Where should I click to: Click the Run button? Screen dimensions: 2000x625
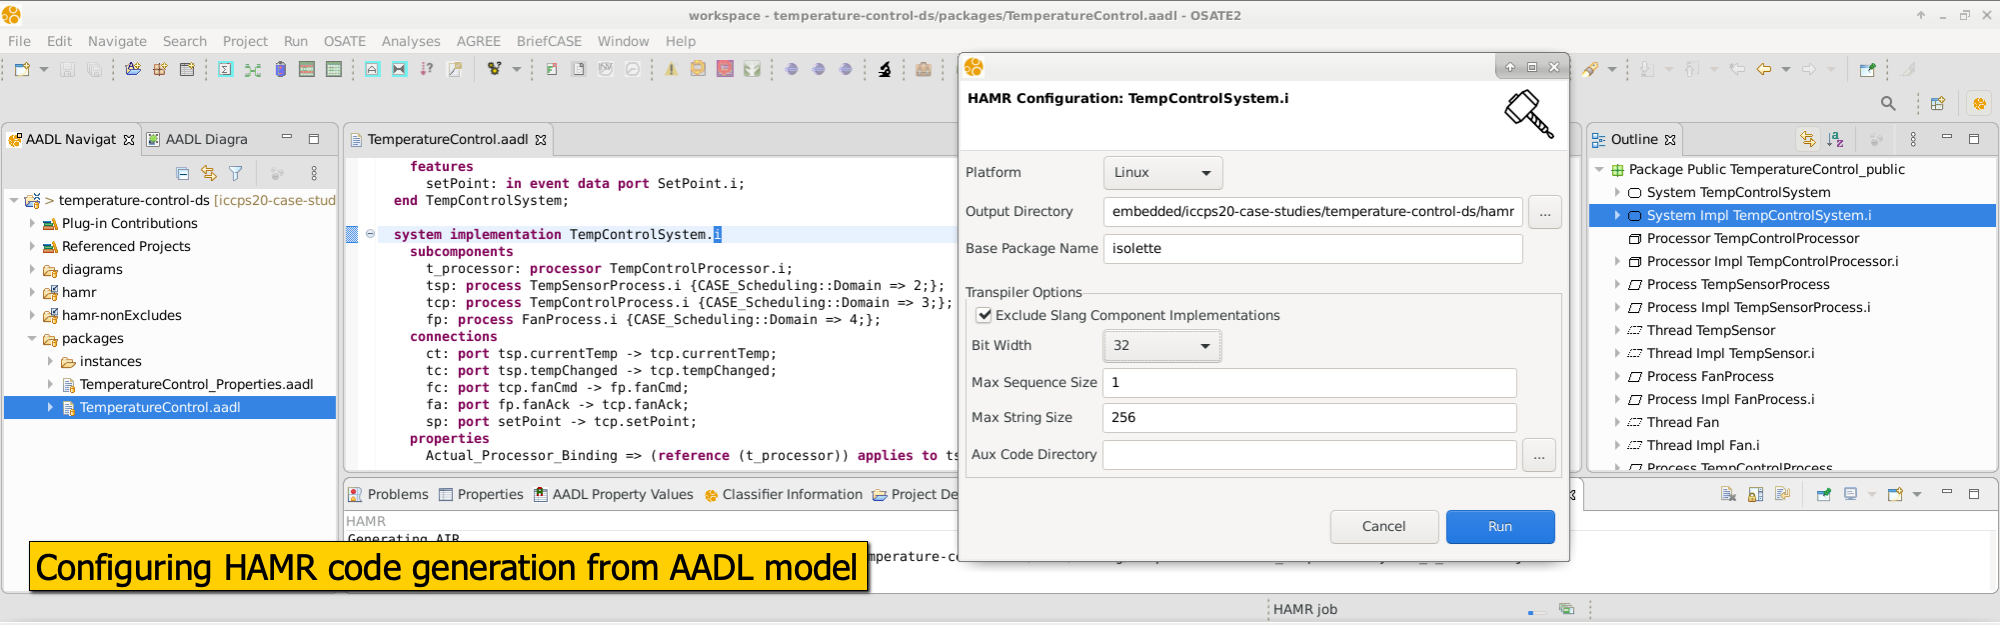(x=1499, y=527)
